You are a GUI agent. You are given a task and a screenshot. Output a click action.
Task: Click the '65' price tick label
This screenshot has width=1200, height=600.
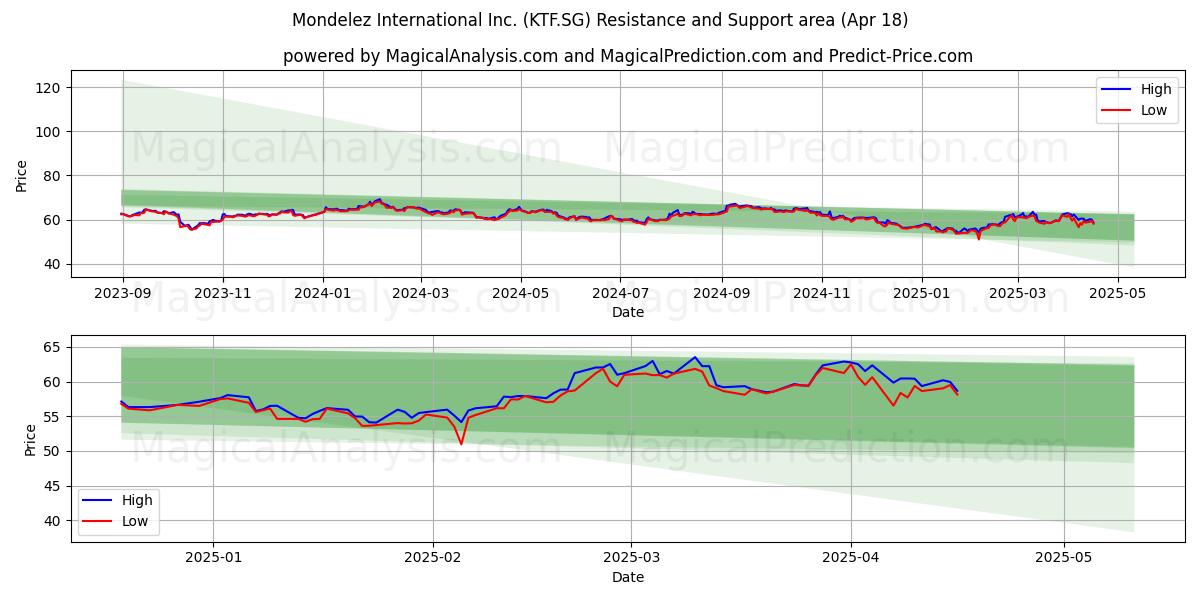[x=52, y=348]
